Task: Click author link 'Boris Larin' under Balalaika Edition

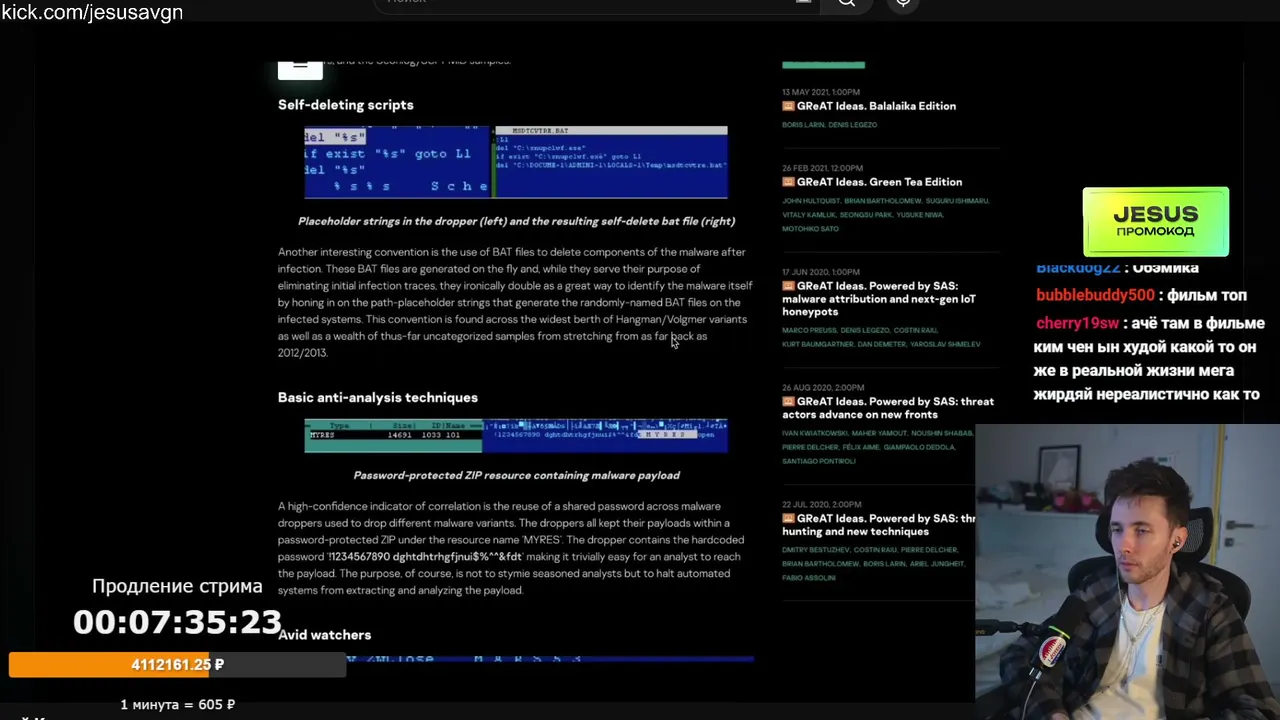Action: (803, 125)
